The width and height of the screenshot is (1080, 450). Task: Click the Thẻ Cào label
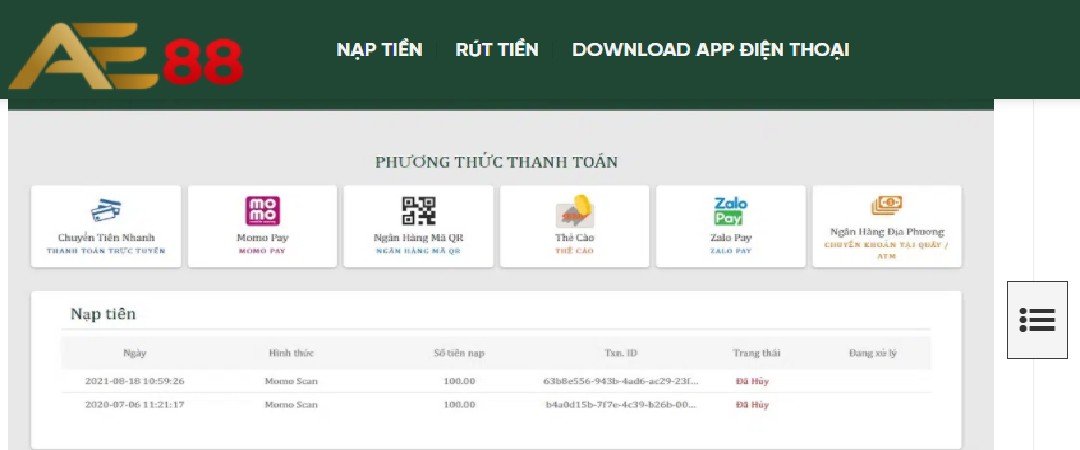[574, 238]
